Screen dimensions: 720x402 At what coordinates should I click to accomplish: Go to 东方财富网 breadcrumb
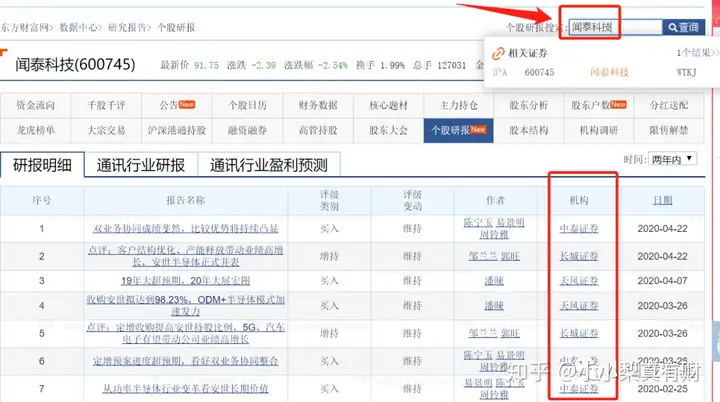click(24, 28)
